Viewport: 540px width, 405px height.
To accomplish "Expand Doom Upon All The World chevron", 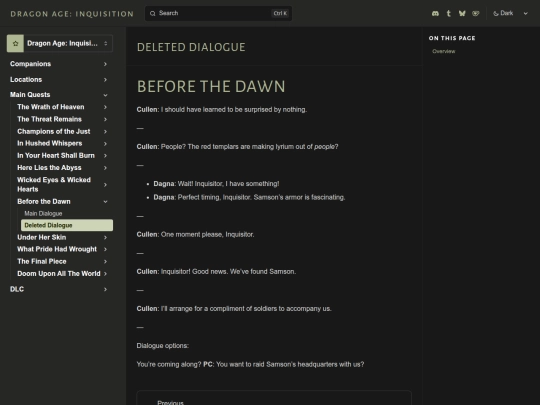I will pyautogui.click(x=105, y=274).
